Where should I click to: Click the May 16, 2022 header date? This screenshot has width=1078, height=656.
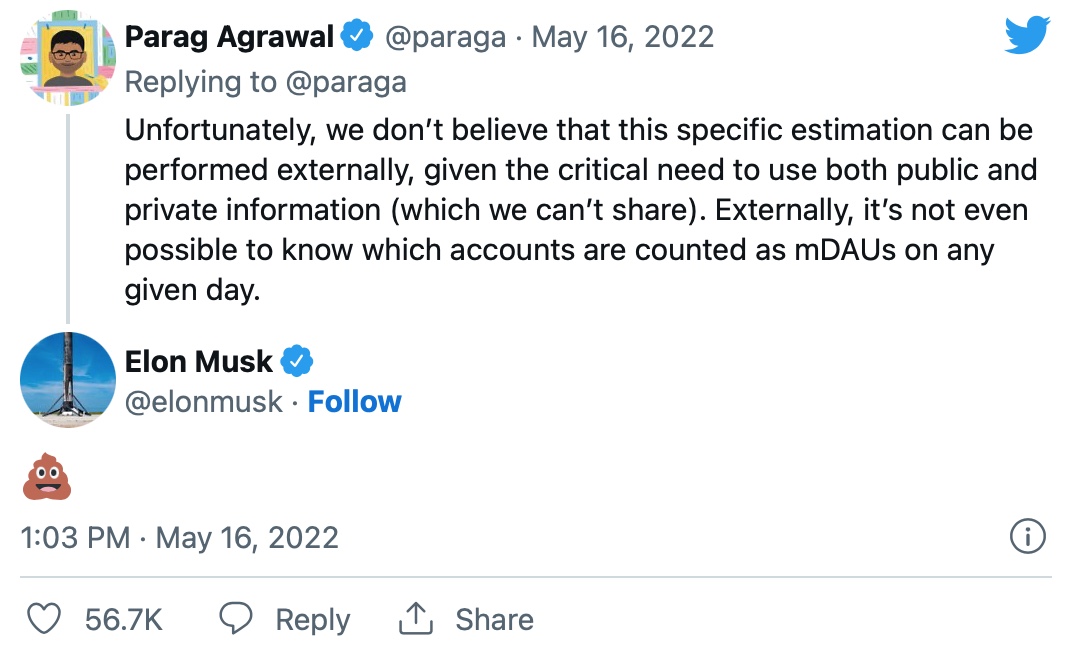pos(623,38)
